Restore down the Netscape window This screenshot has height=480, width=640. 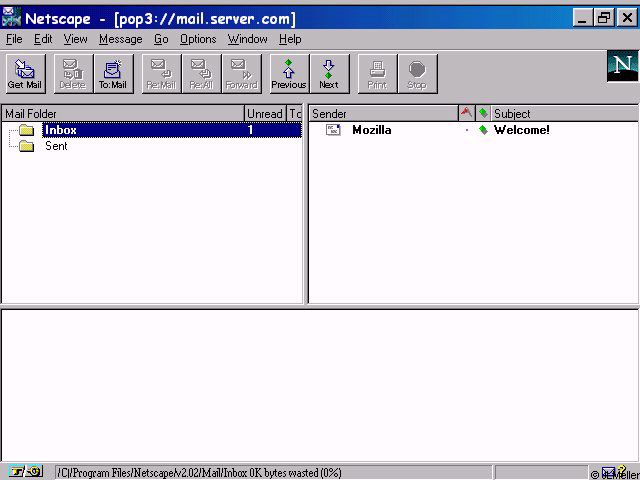click(604, 18)
